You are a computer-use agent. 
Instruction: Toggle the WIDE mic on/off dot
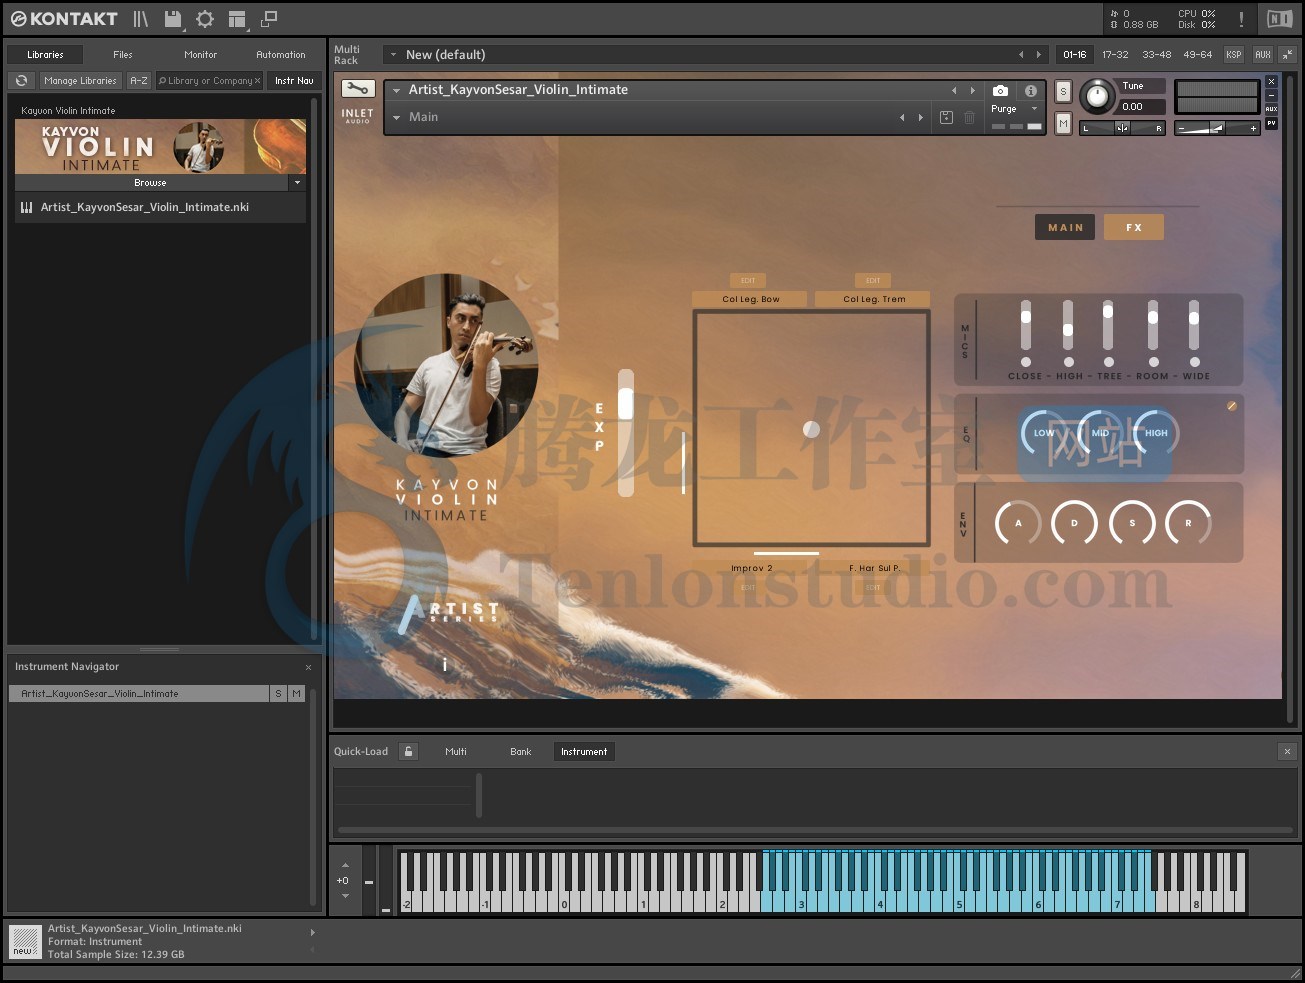tap(1194, 362)
